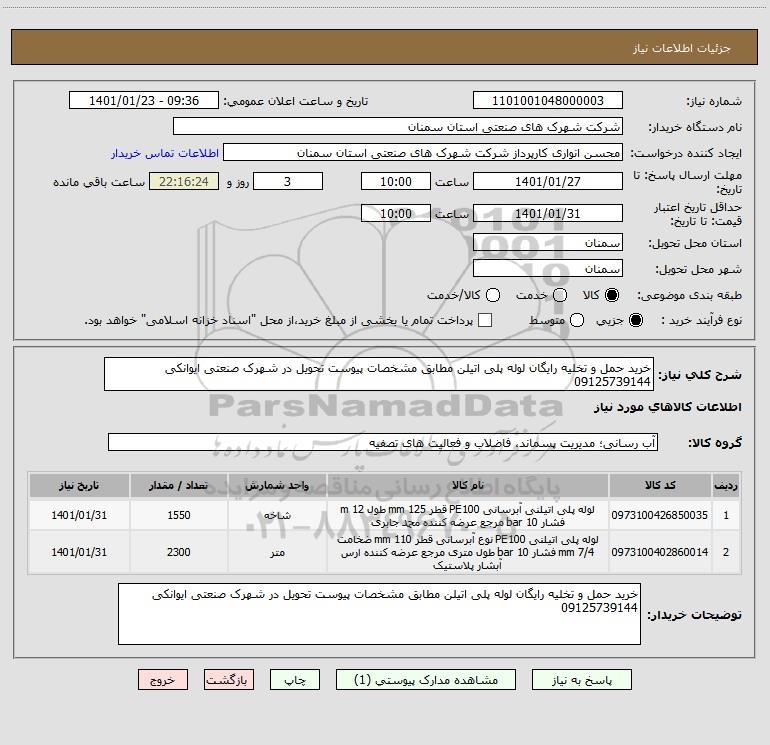
Task: Toggle the اسناد خزانه اسلامی payment checkbox
Action: 485,320
